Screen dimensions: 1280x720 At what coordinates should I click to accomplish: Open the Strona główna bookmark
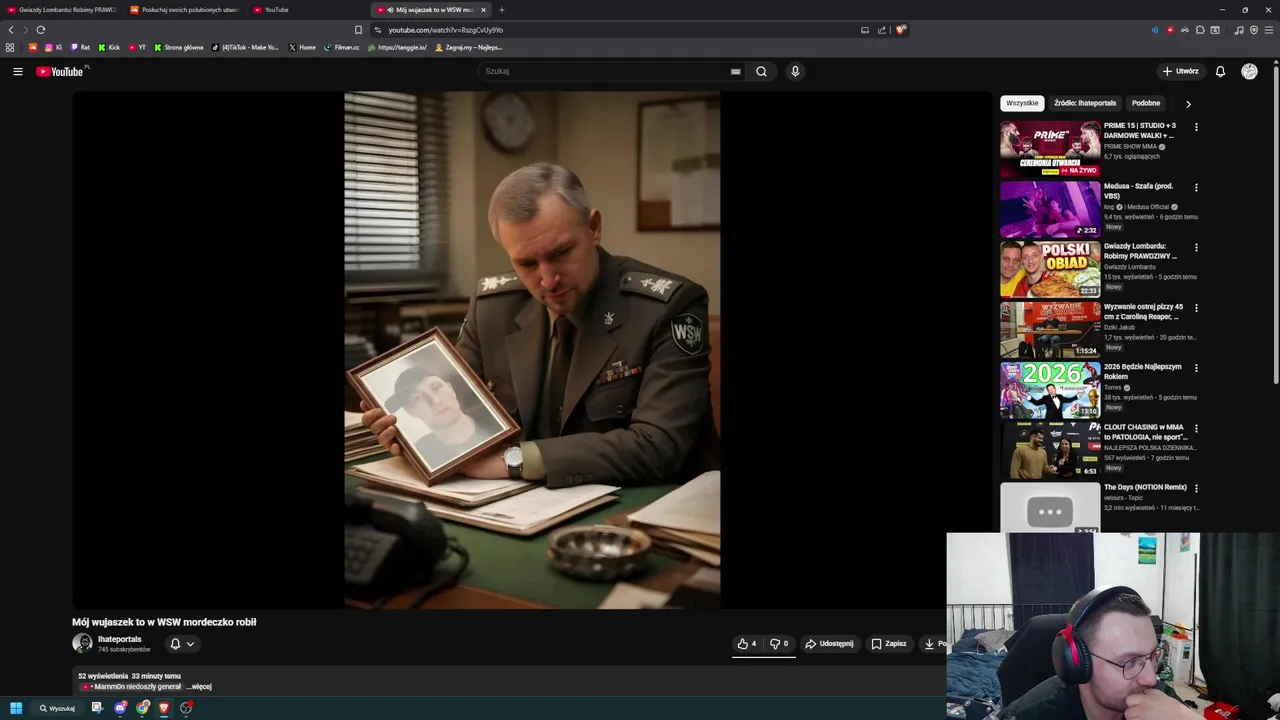[x=179, y=47]
